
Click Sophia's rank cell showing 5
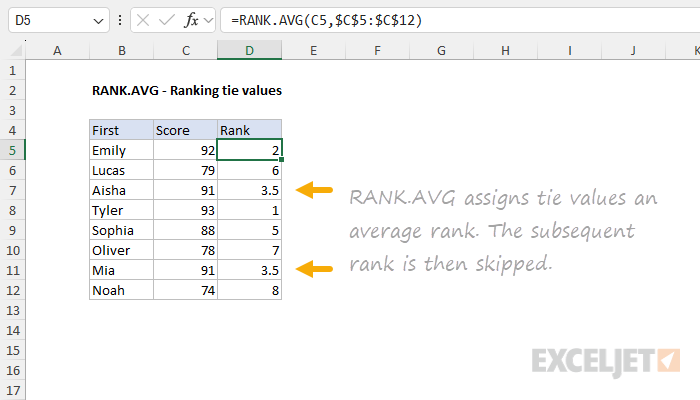(x=250, y=230)
